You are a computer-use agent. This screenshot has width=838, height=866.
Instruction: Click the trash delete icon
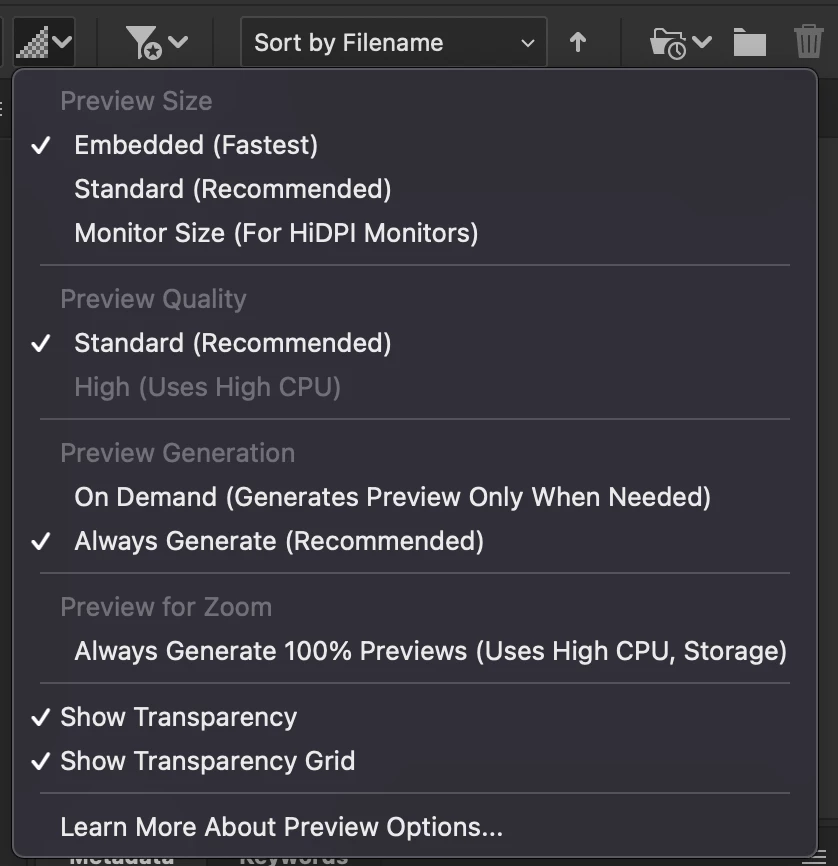pyautogui.click(x=808, y=43)
